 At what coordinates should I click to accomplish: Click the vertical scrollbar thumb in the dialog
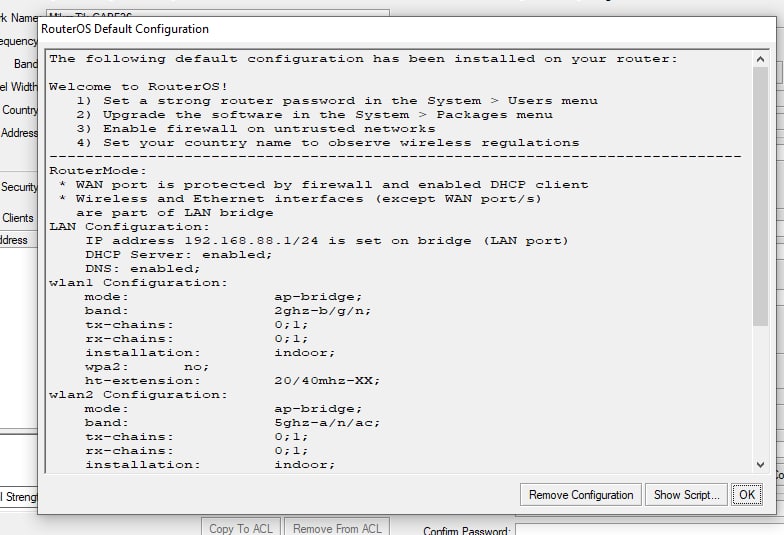(x=760, y=196)
